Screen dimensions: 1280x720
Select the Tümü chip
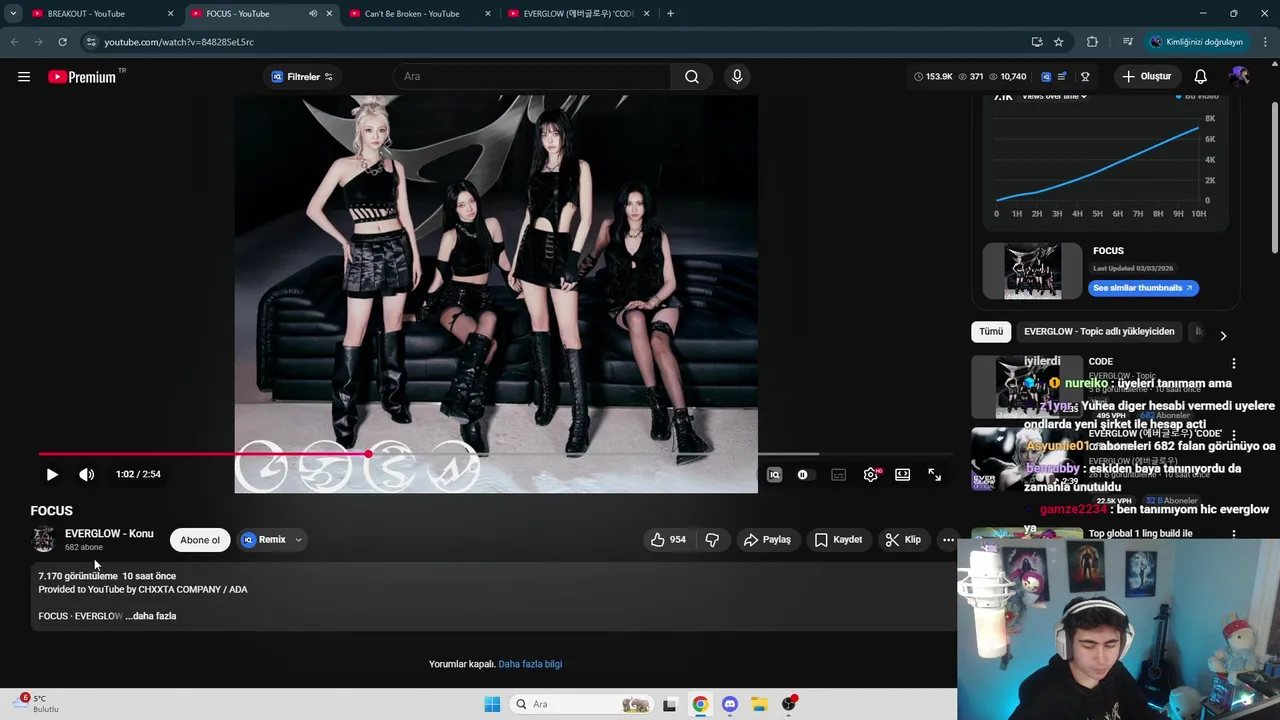pos(991,332)
